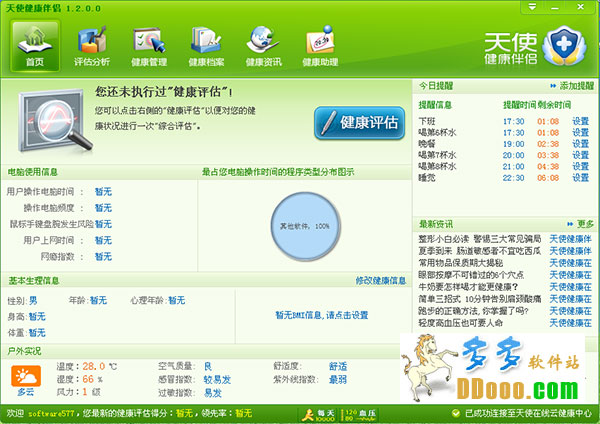The width and height of the screenshot is (600, 424).
Task: Click the 感冒指数 value 较易发
Action: [217, 380]
